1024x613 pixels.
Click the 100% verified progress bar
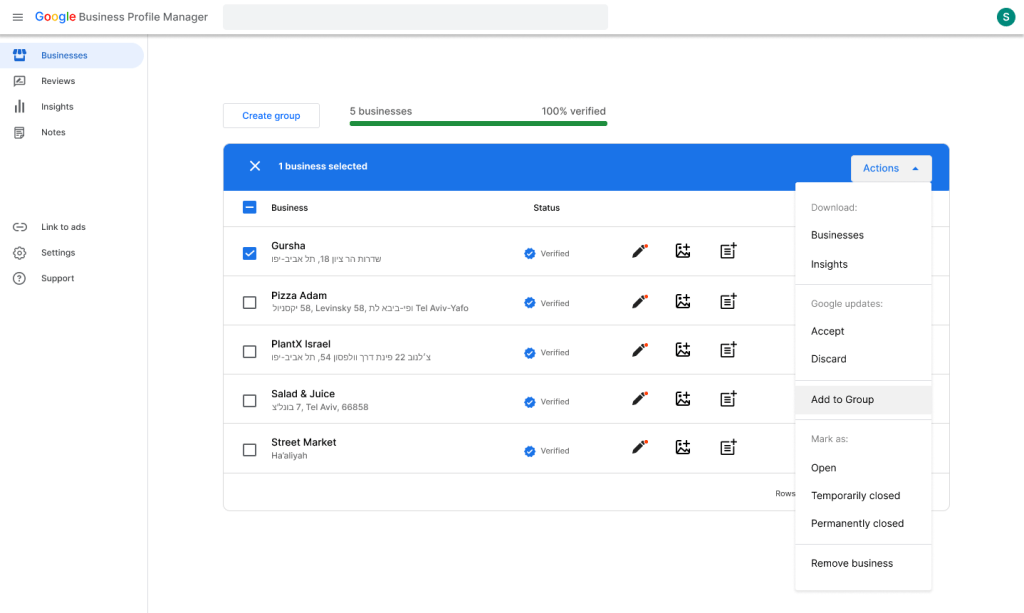coord(478,124)
